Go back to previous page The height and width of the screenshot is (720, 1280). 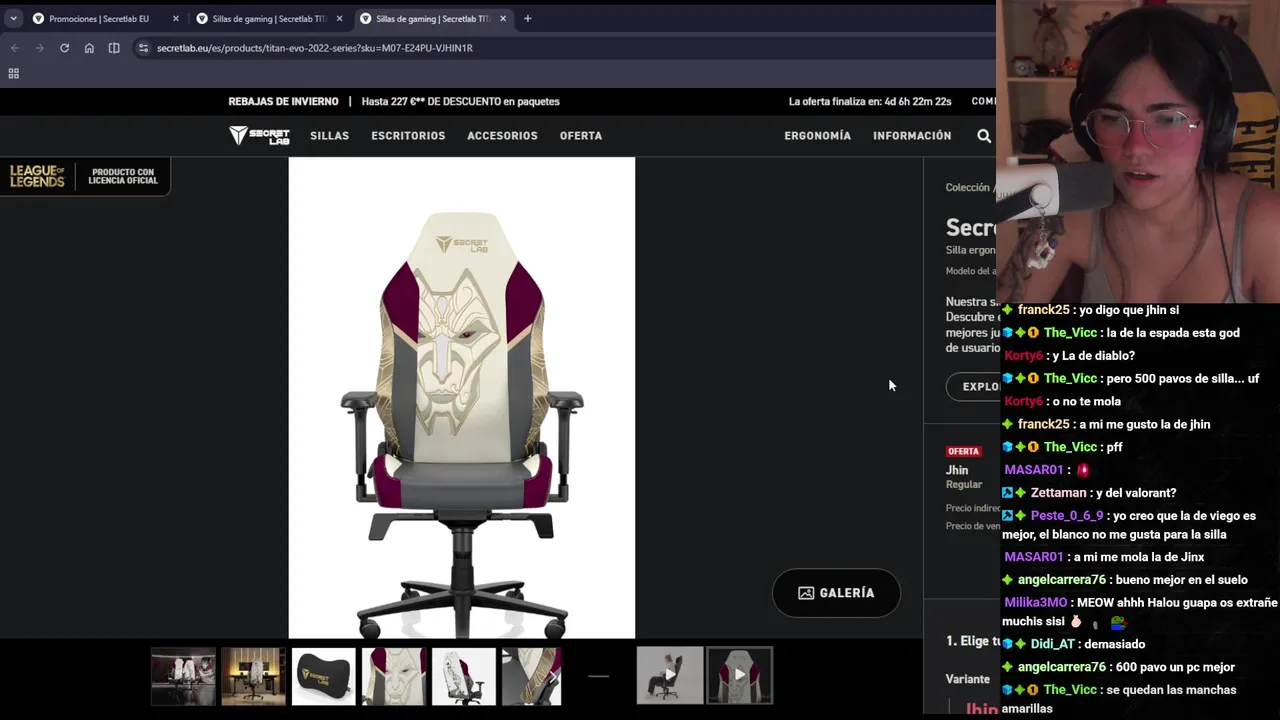click(x=15, y=48)
